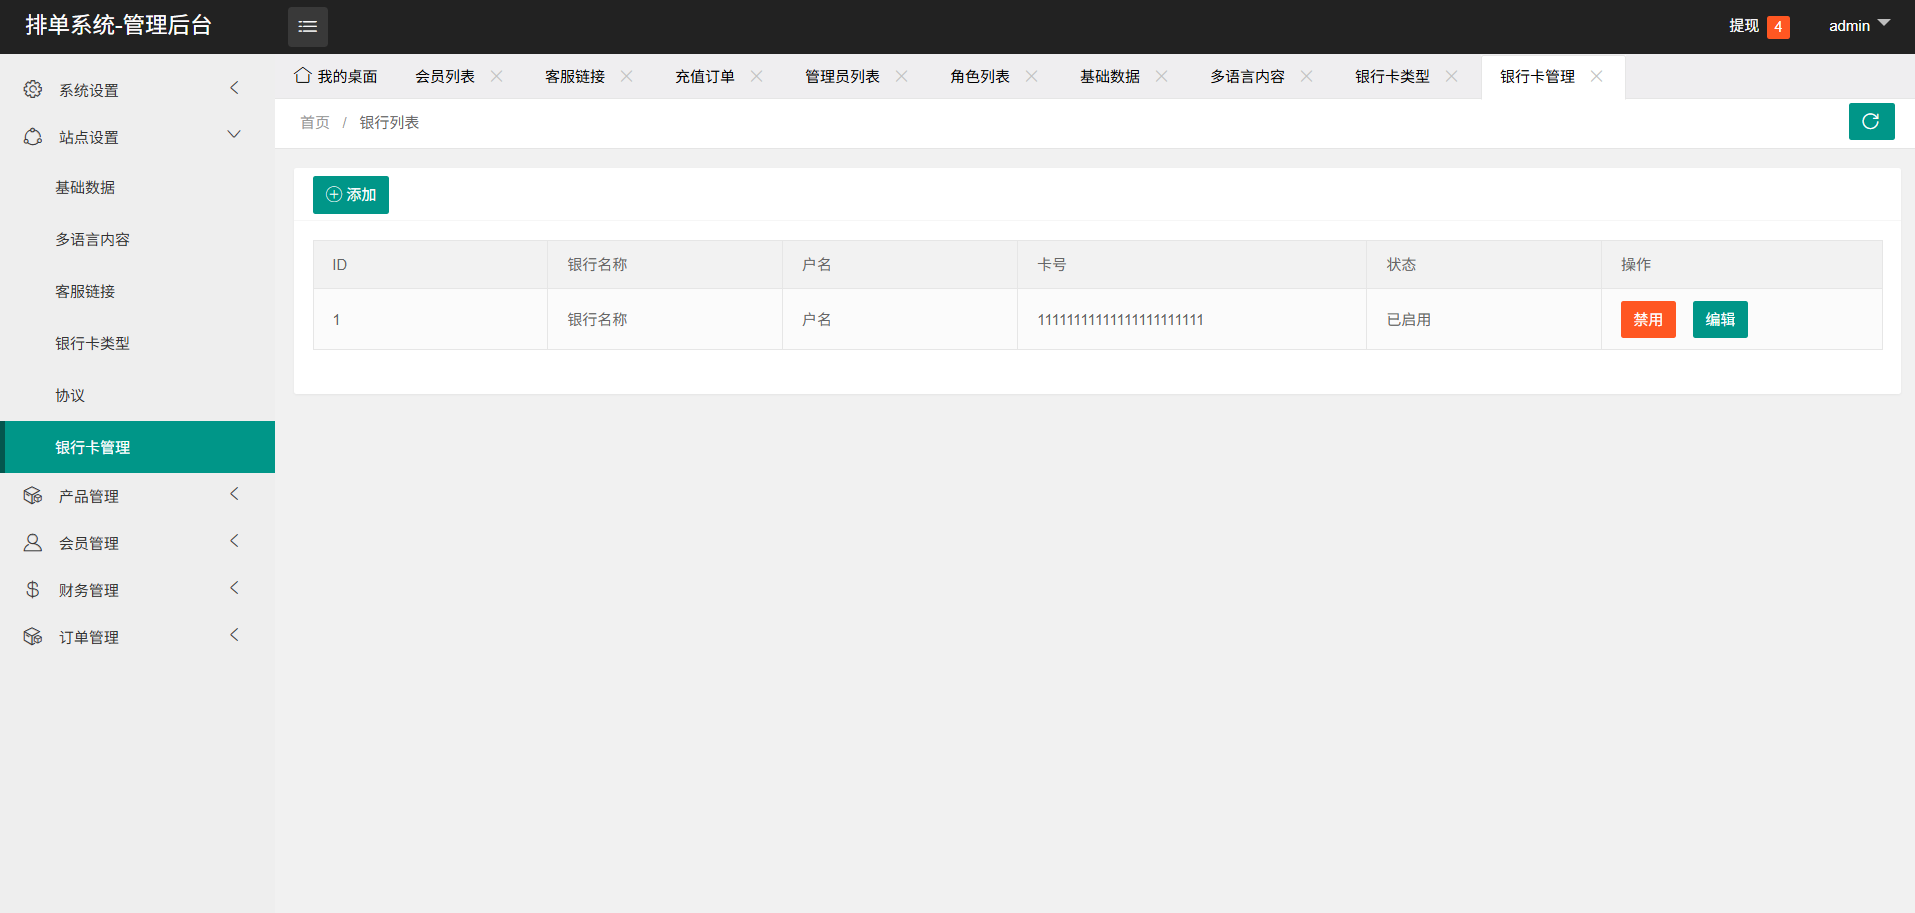Expand 订单管理 using its chevron
The width and height of the screenshot is (1915, 913).
(234, 635)
